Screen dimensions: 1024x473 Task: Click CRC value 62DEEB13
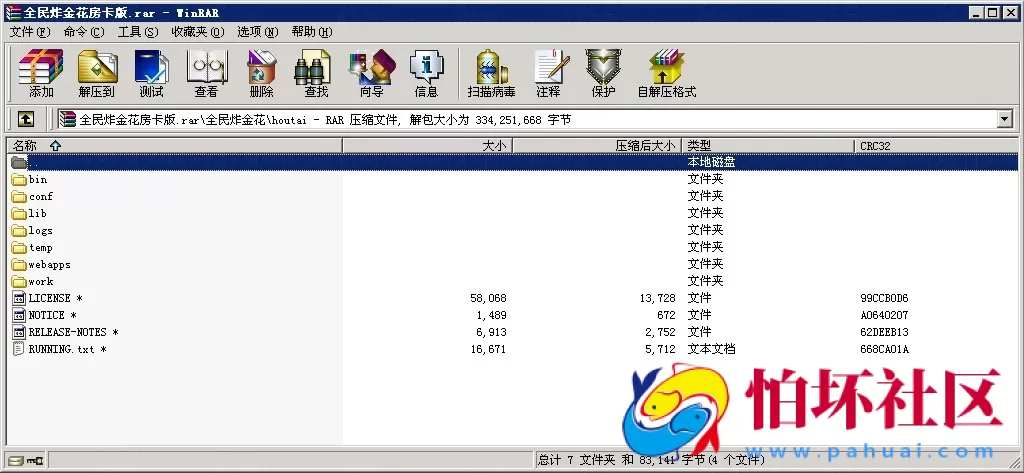[884, 333]
